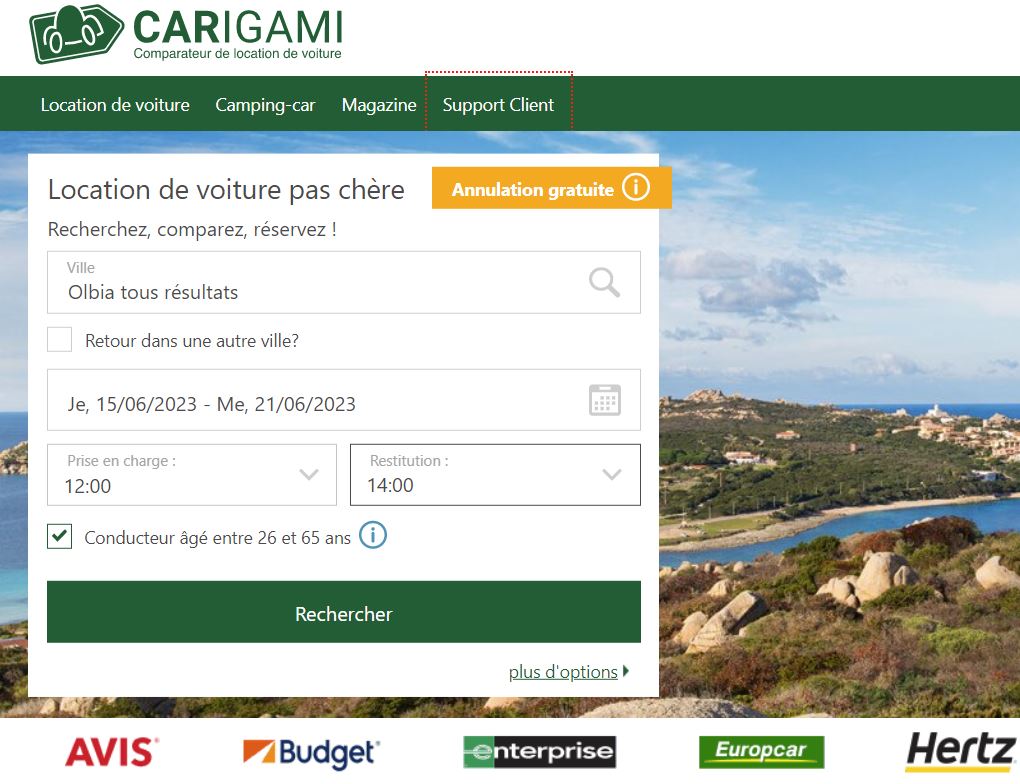This screenshot has height=784, width=1020.
Task: Click the search magnifier in Ville field
Action: coord(604,282)
